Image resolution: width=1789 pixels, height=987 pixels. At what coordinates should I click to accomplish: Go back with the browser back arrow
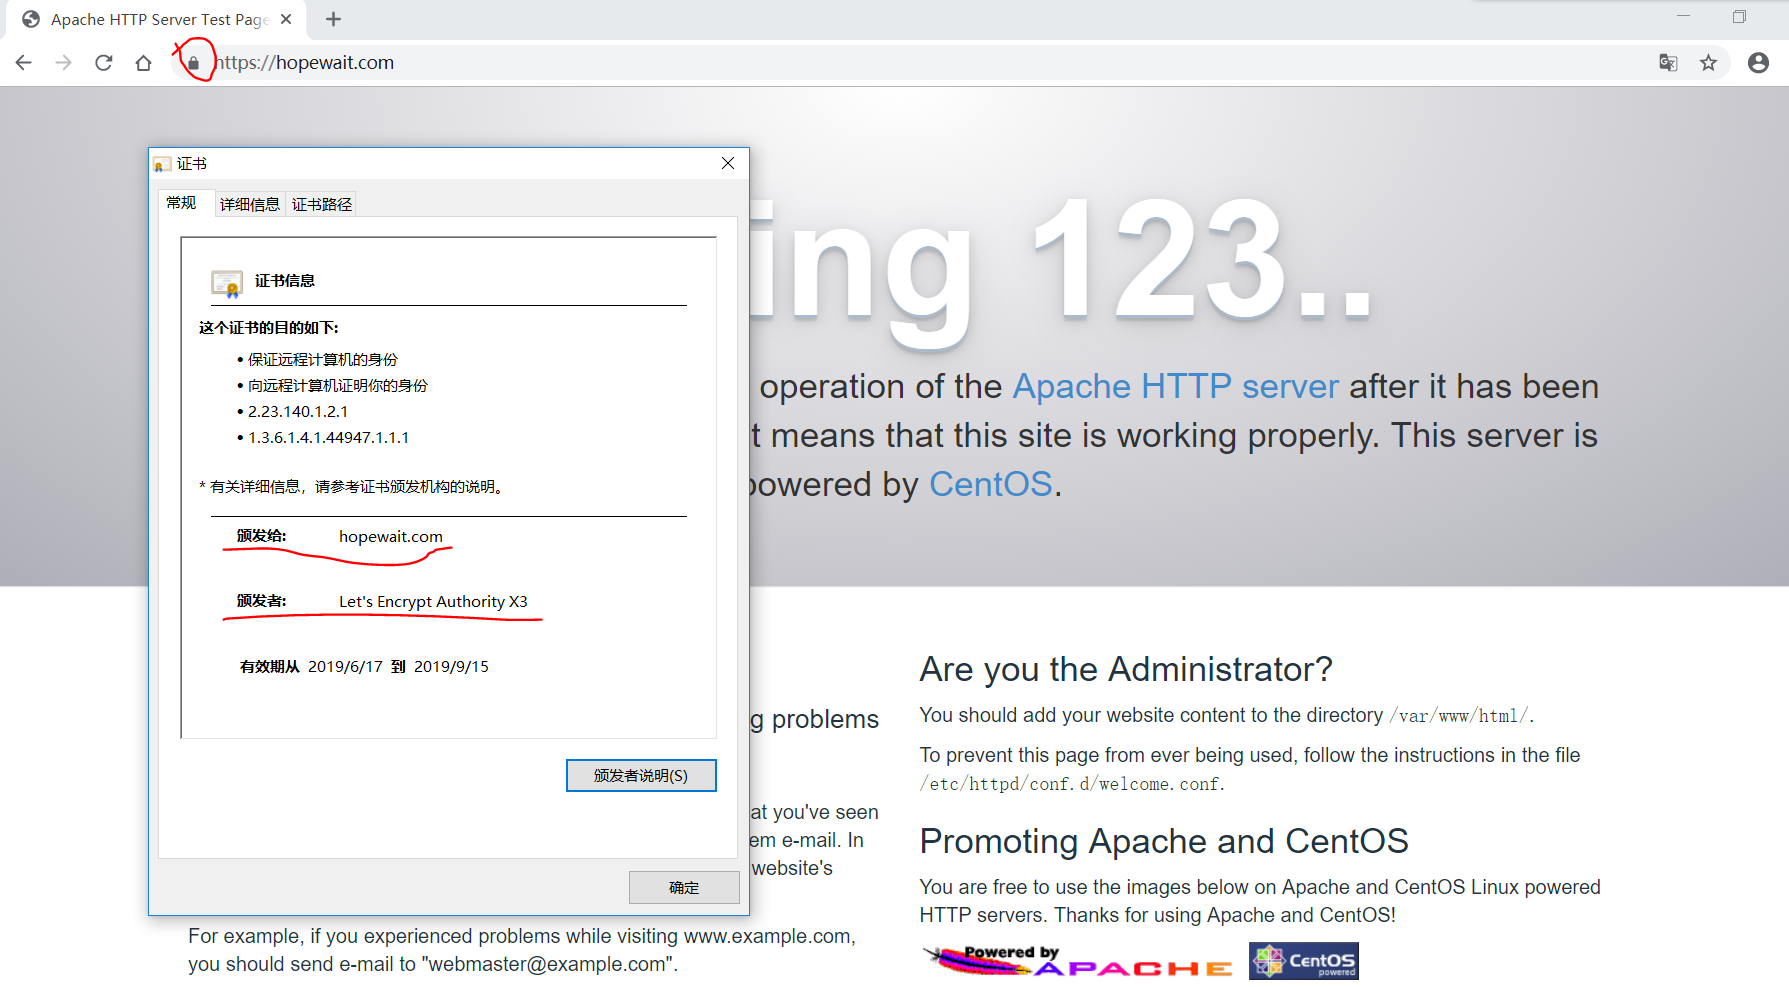pyautogui.click(x=24, y=63)
